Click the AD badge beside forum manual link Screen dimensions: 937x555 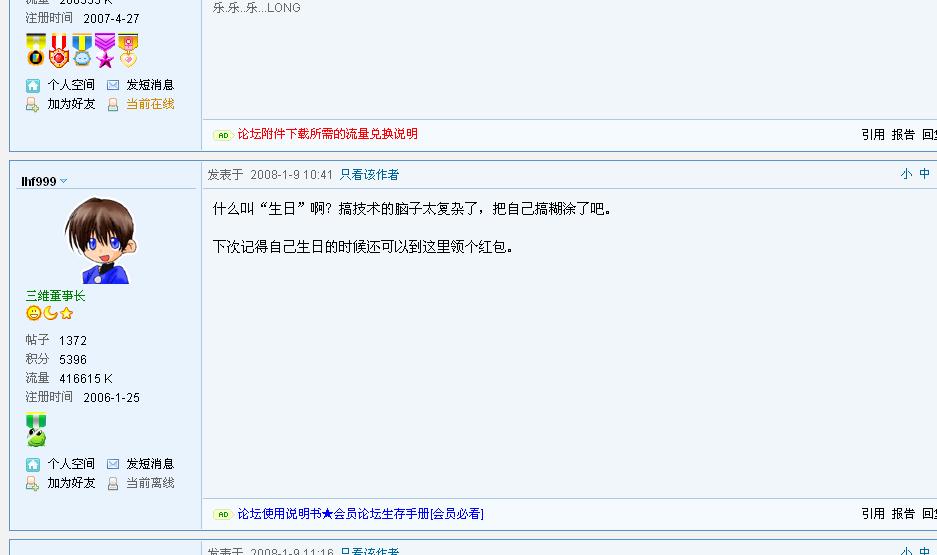(222, 514)
